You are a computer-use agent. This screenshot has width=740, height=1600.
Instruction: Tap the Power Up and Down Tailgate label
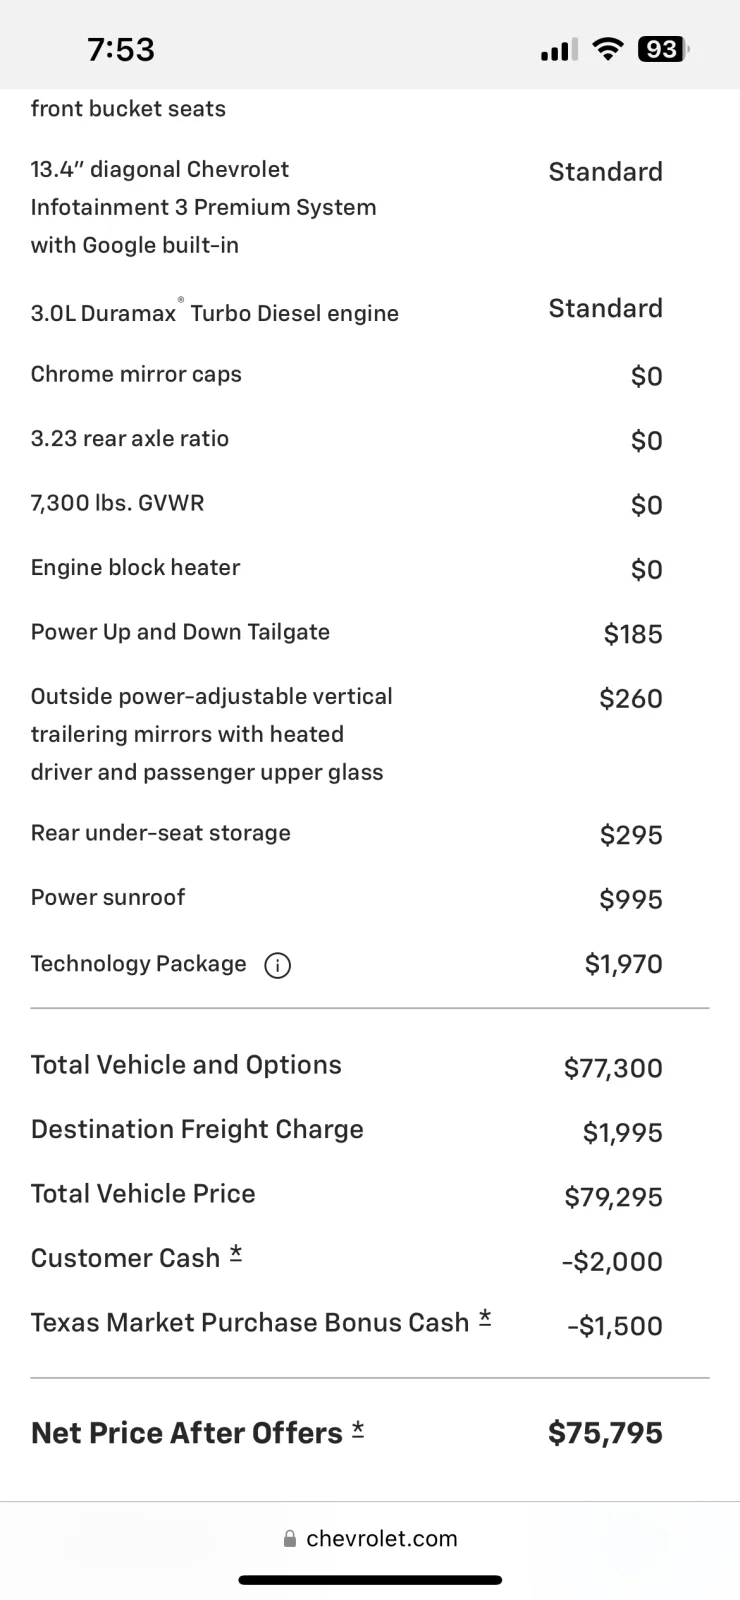[180, 632]
